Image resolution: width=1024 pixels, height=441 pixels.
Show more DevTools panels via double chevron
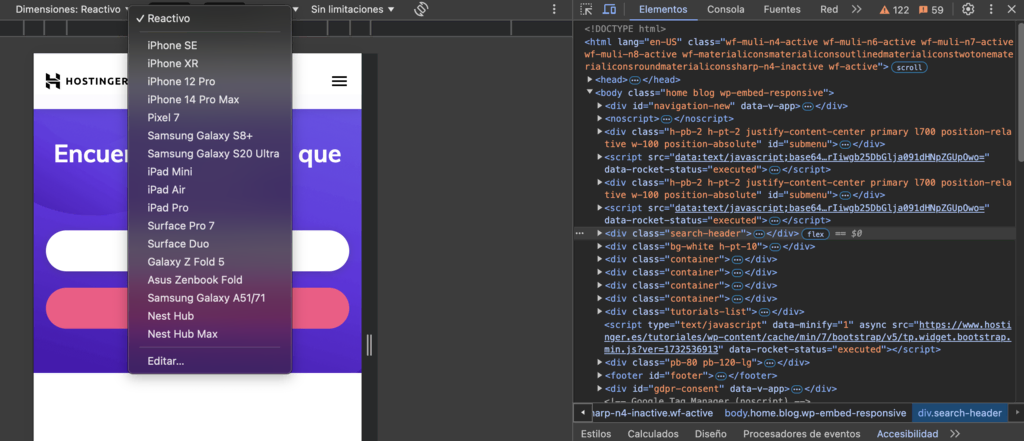click(856, 9)
